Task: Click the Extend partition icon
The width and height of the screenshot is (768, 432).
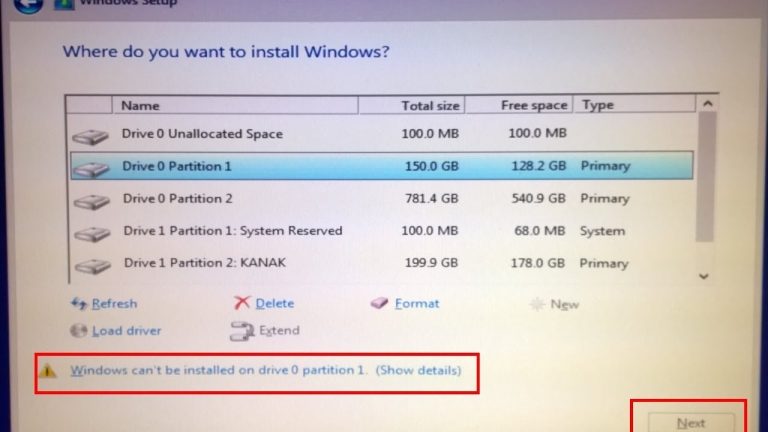Action: (x=242, y=331)
